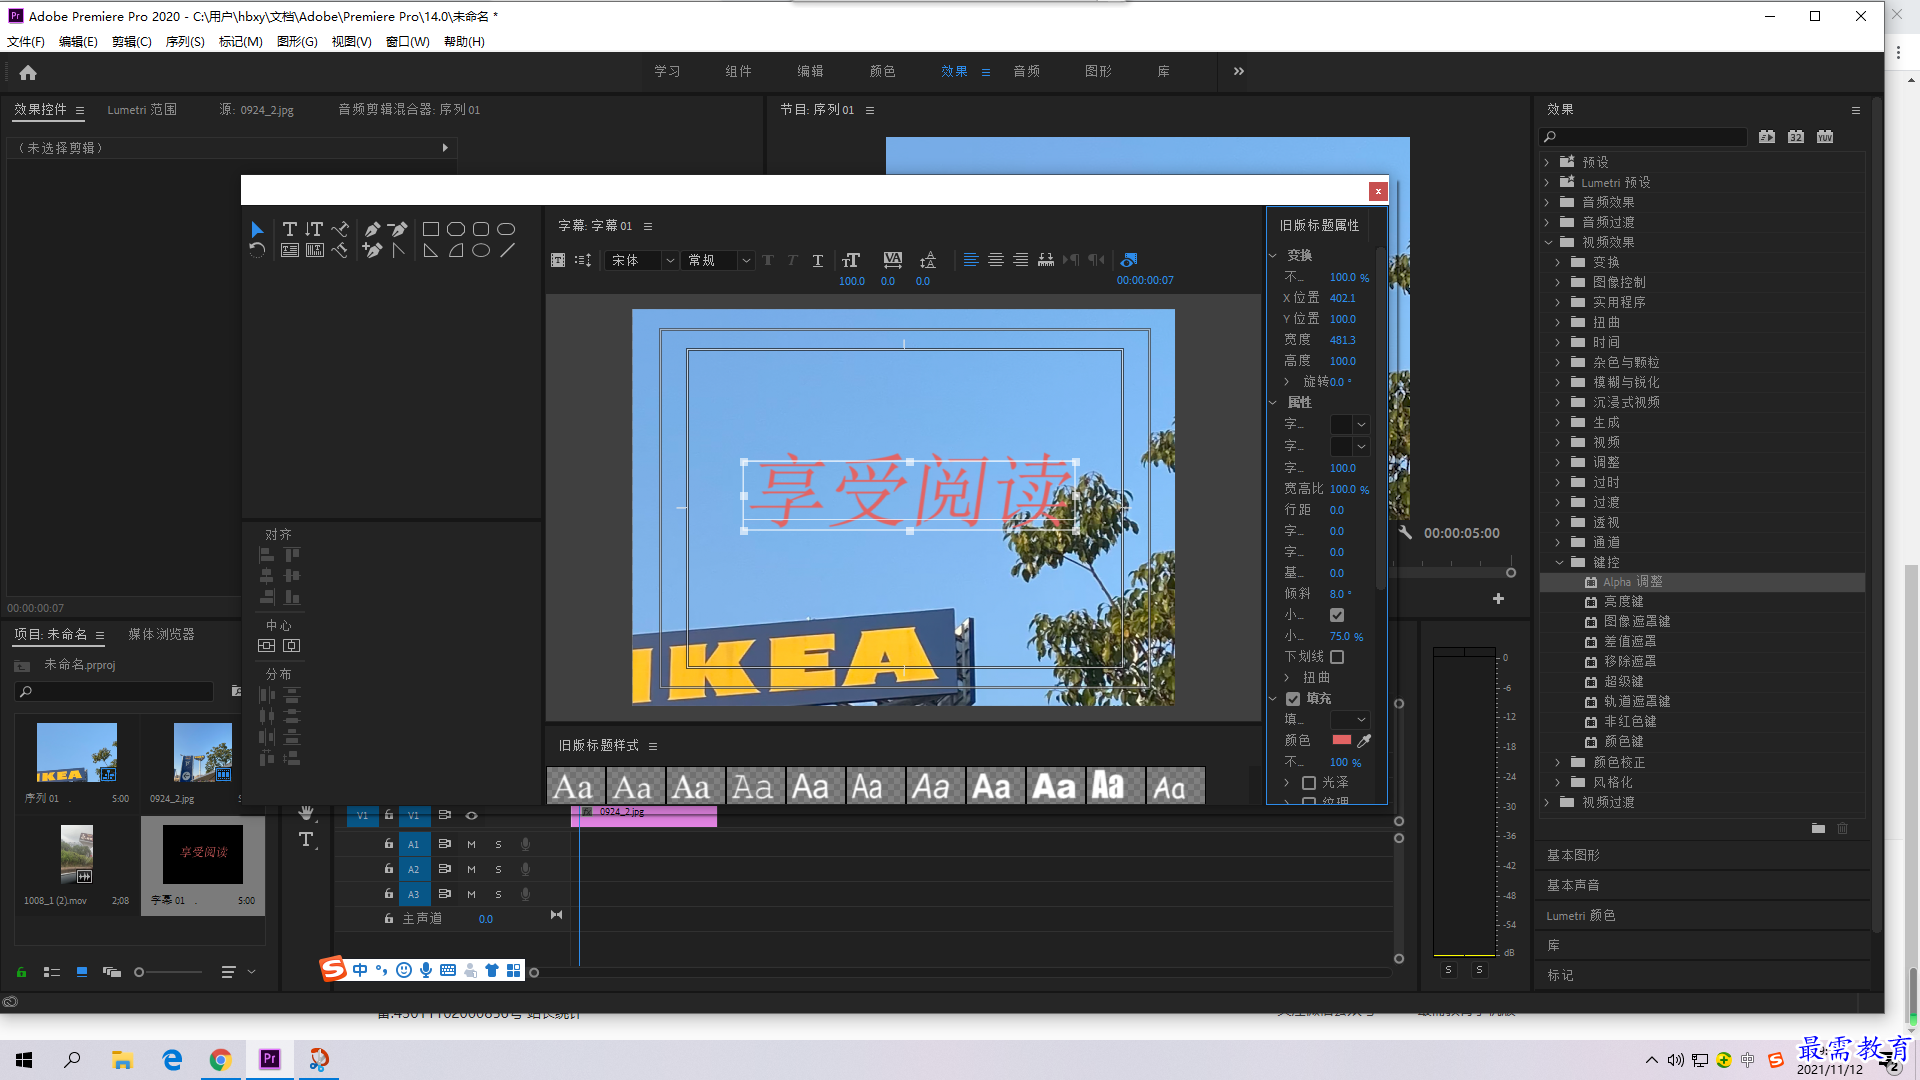Open the fill type dropdown under 填充

(1350, 720)
